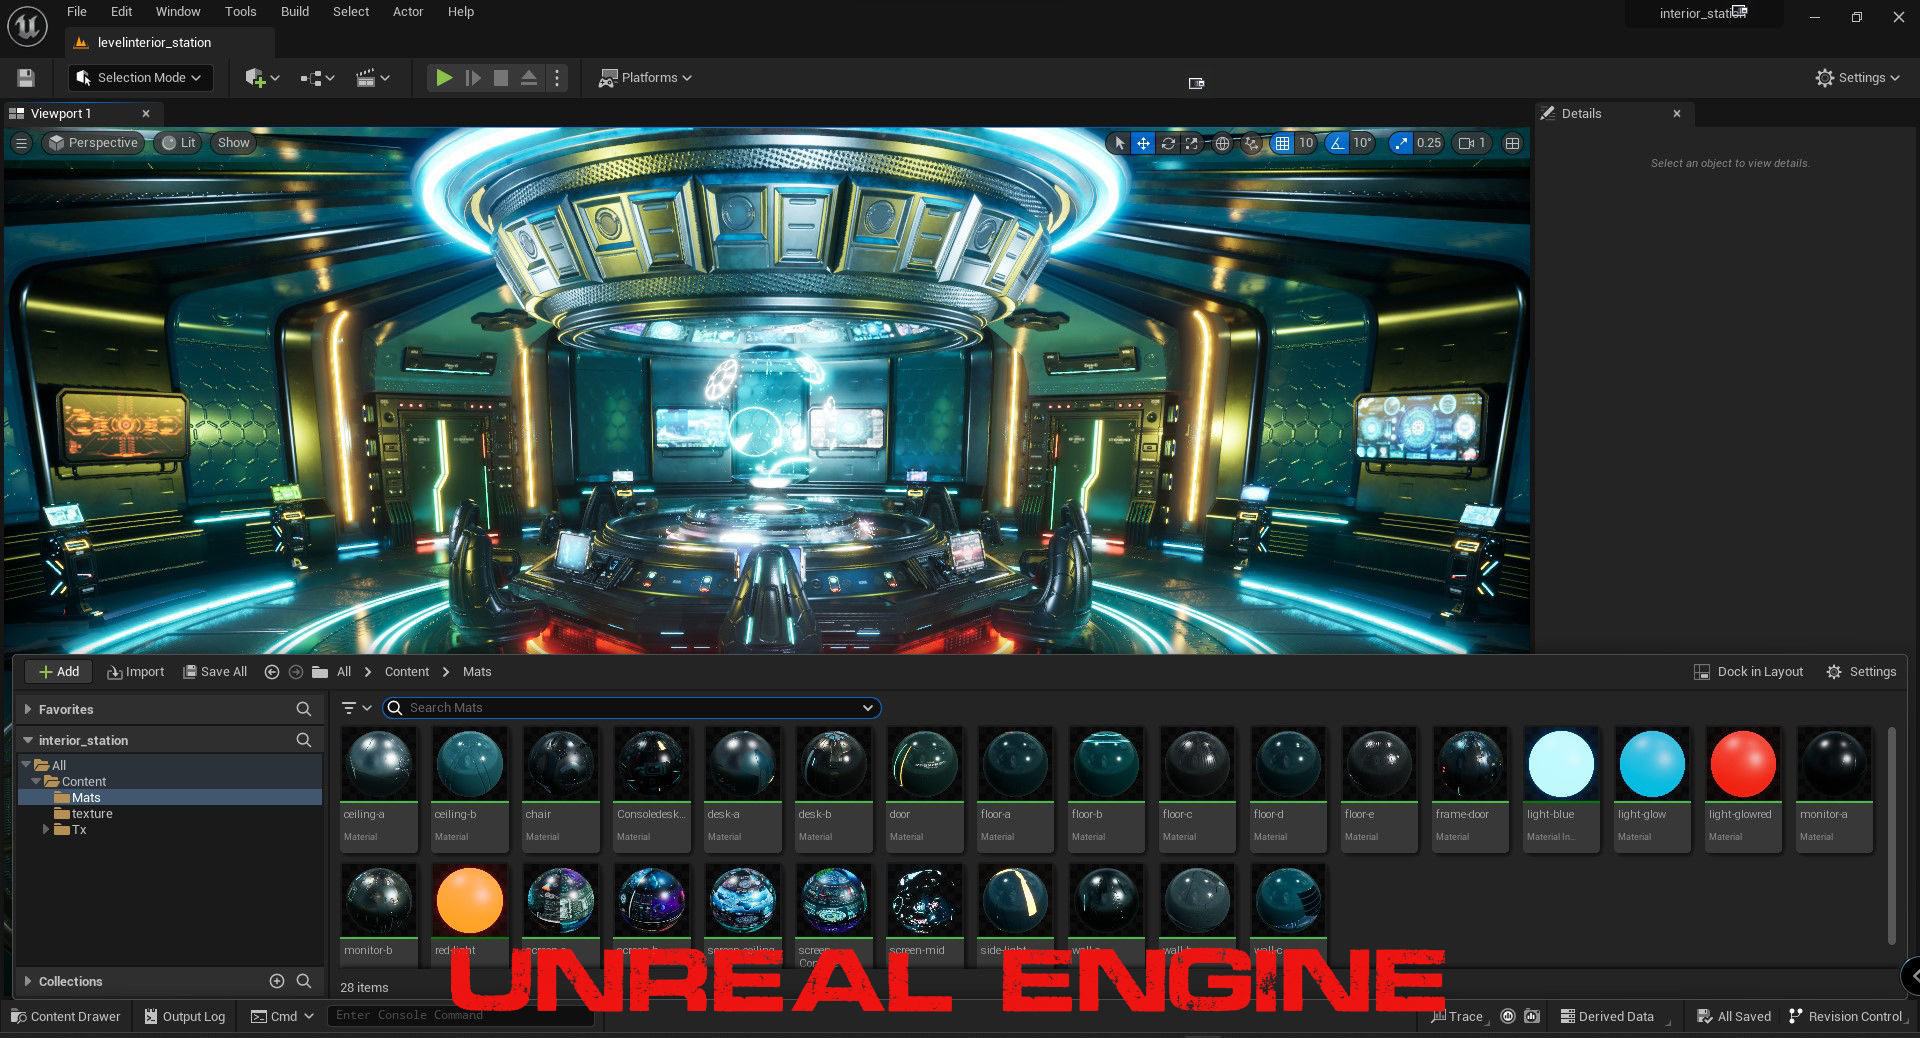The height and width of the screenshot is (1038, 1920).
Task: Click the Stop simulation button
Action: [x=501, y=78]
